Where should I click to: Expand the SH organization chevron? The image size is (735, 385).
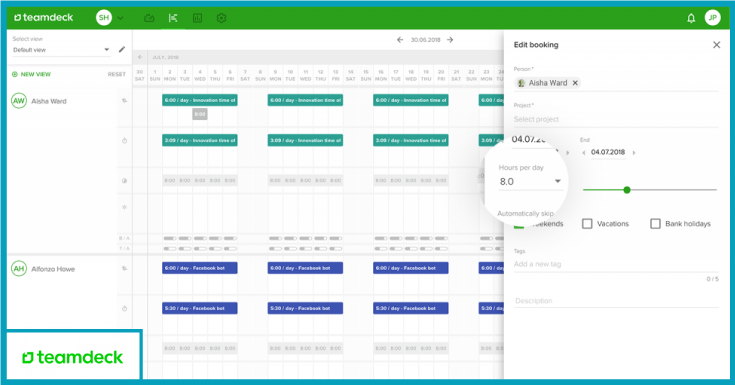click(120, 18)
